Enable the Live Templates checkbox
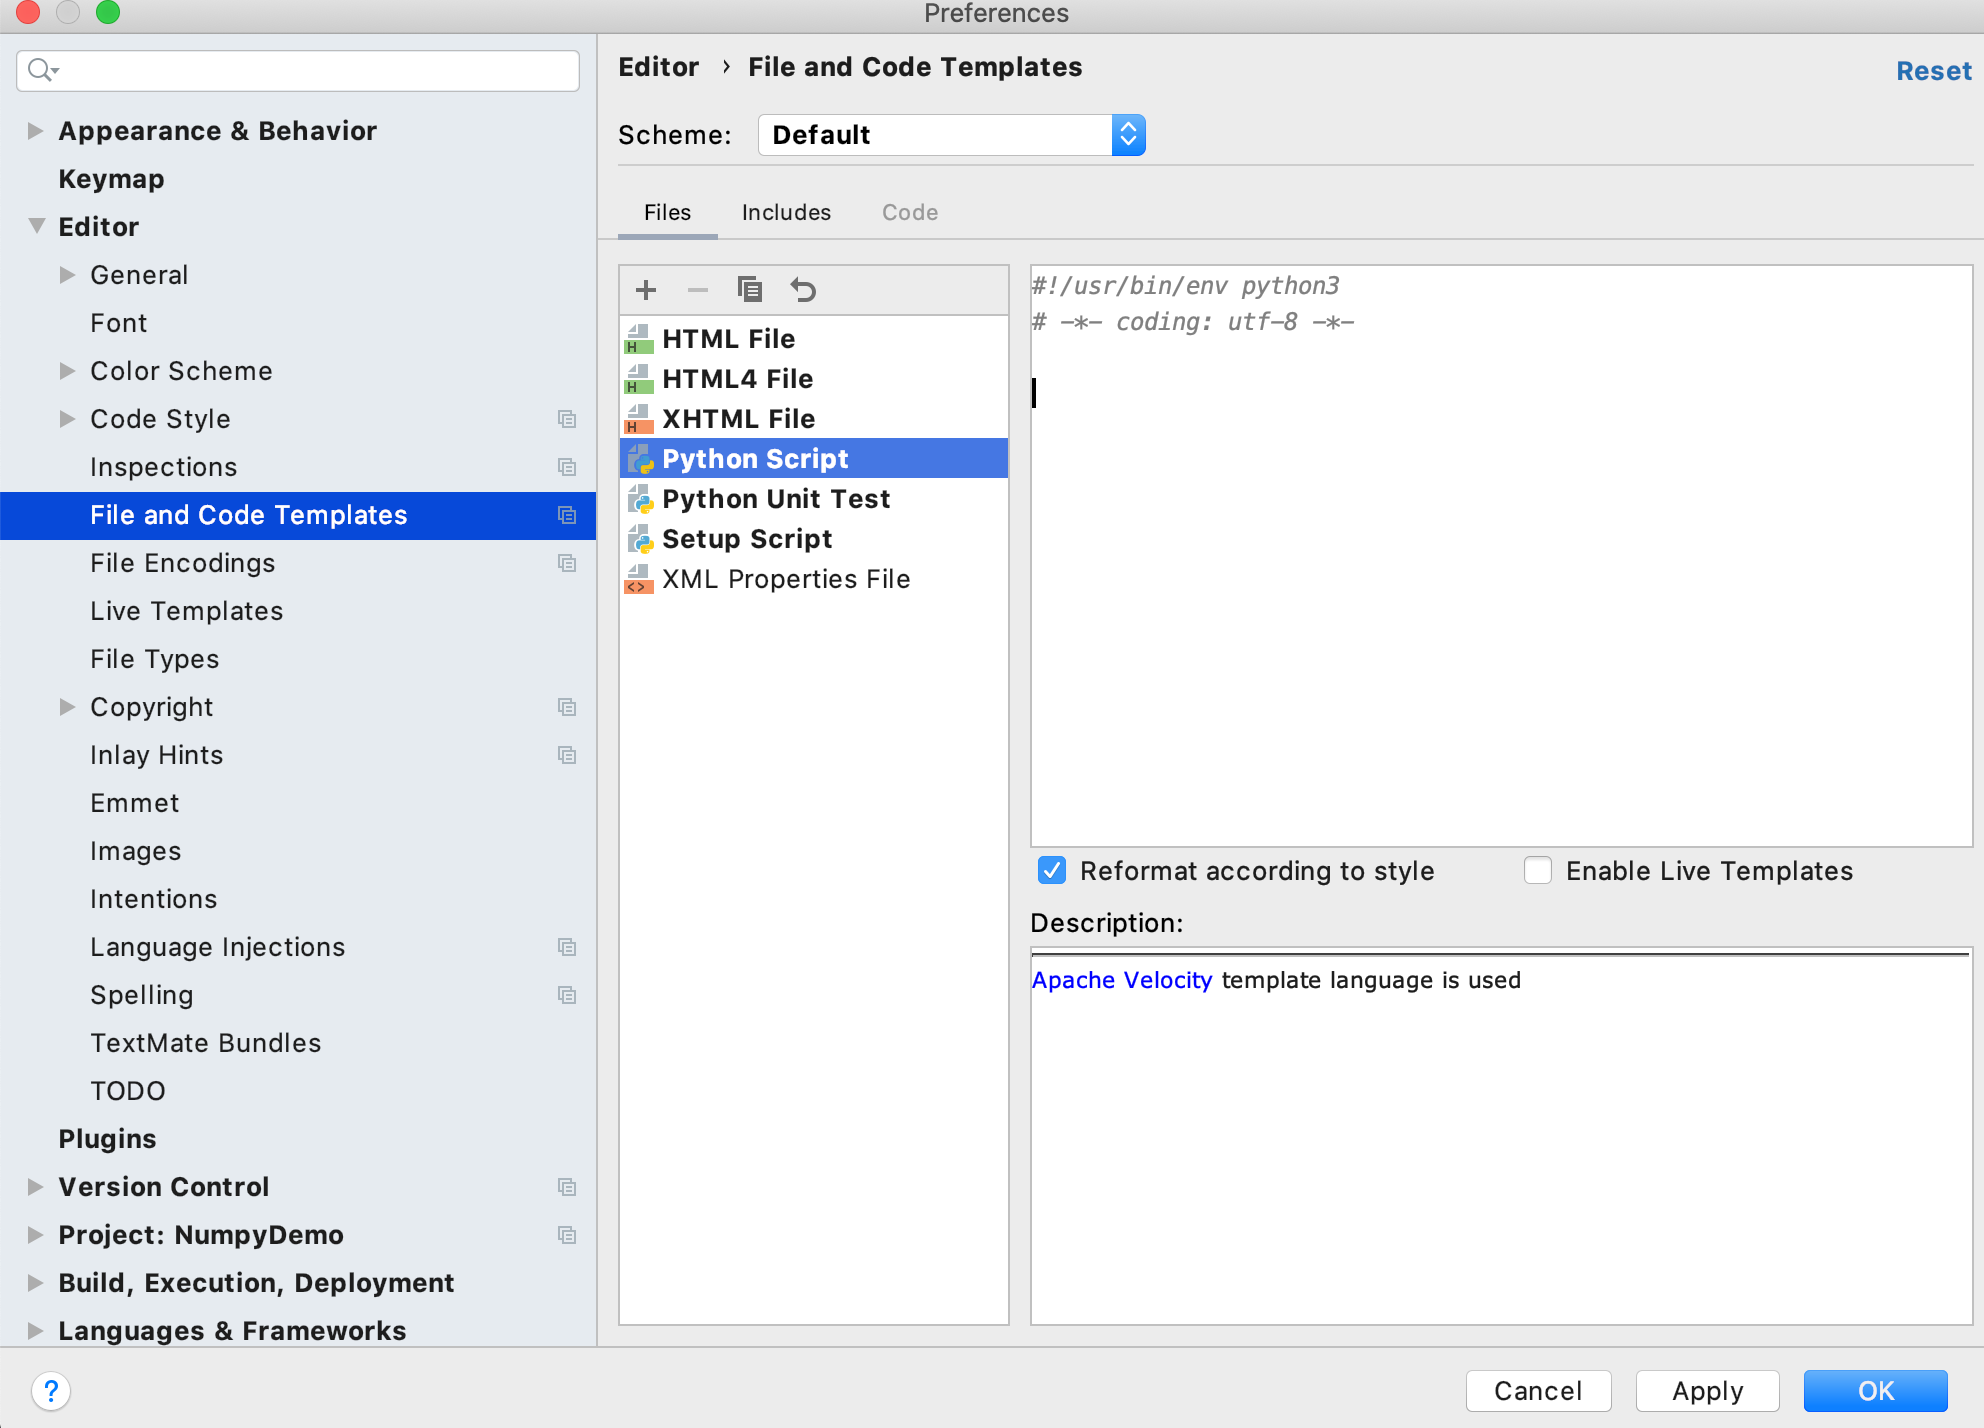The width and height of the screenshot is (1984, 1428). [1537, 871]
